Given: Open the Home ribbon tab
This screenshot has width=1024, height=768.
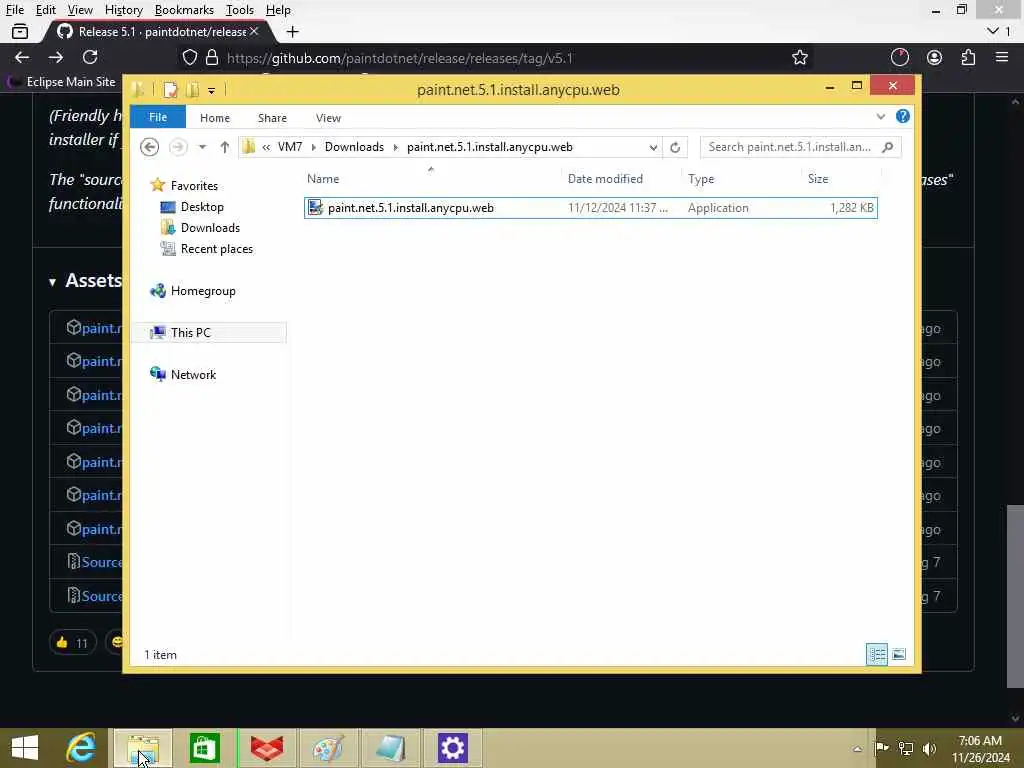Looking at the screenshot, I should tap(215, 118).
